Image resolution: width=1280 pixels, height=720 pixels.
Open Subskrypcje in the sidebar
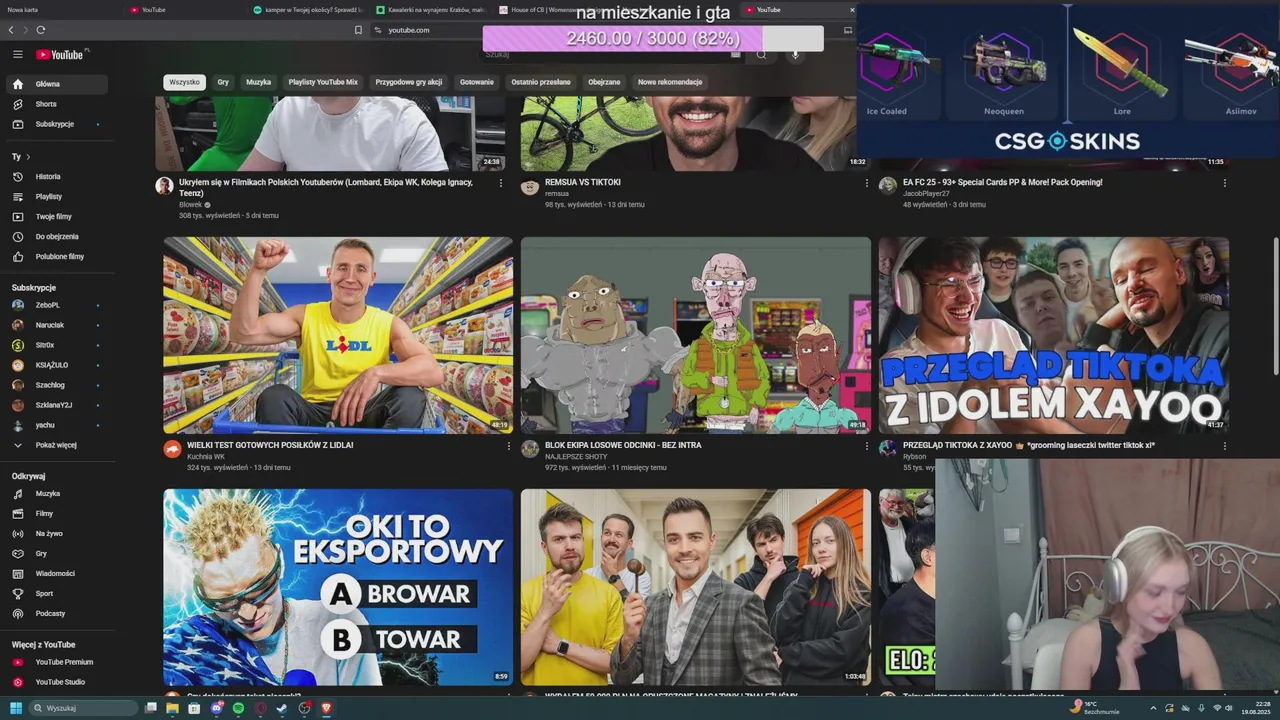coord(57,124)
